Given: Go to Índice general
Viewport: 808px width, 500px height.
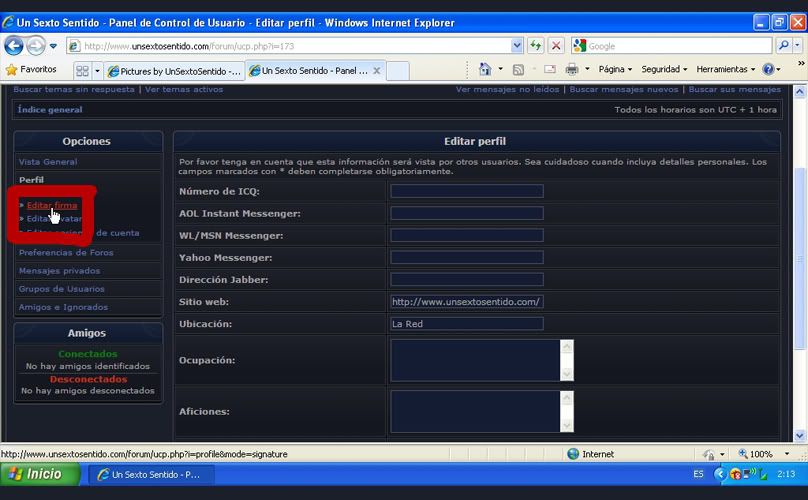Looking at the screenshot, I should (x=50, y=109).
